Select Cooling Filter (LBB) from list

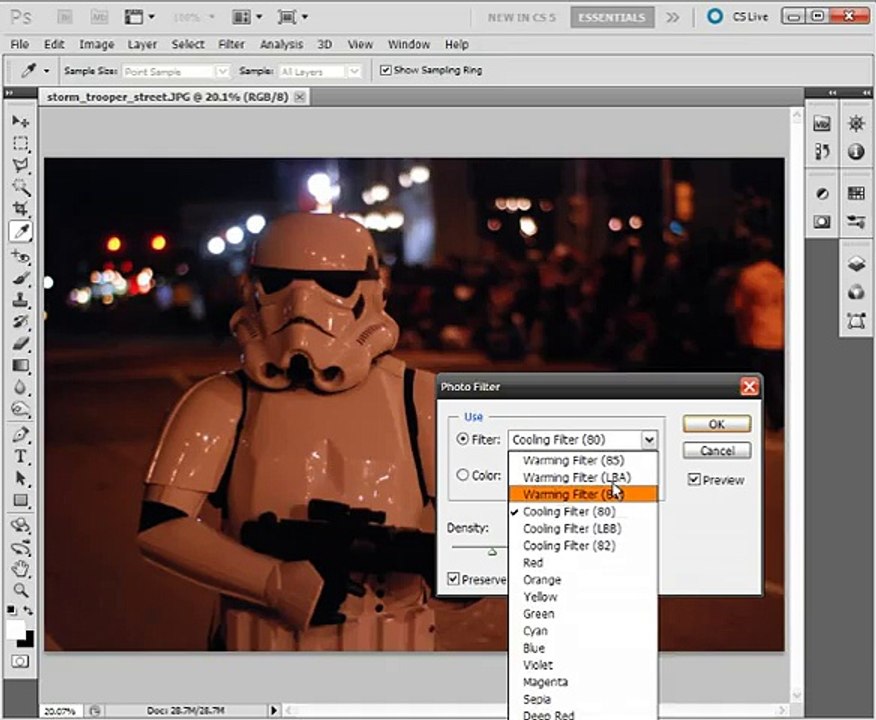pyautogui.click(x=583, y=528)
